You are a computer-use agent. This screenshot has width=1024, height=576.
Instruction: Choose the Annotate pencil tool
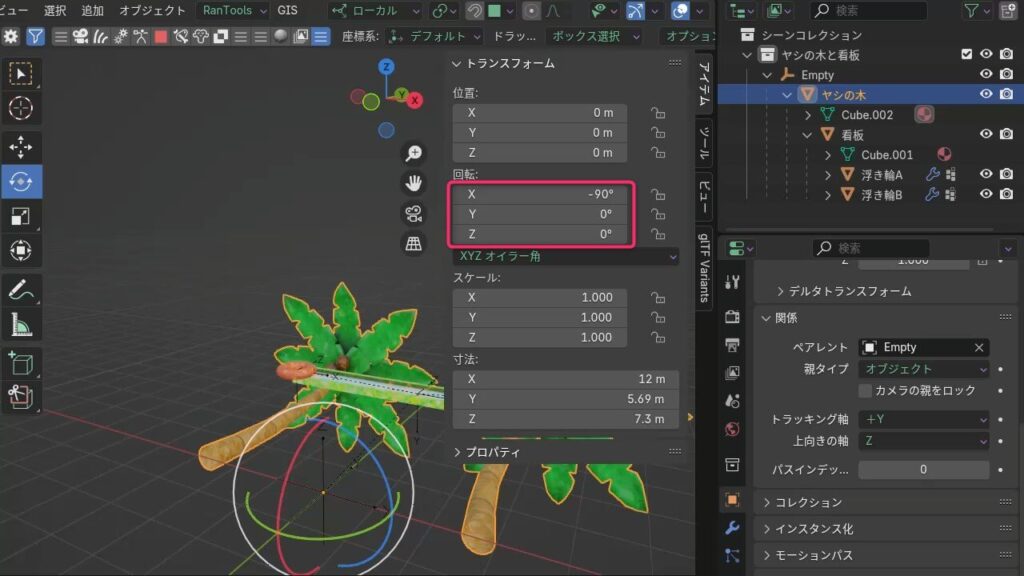pyautogui.click(x=21, y=290)
